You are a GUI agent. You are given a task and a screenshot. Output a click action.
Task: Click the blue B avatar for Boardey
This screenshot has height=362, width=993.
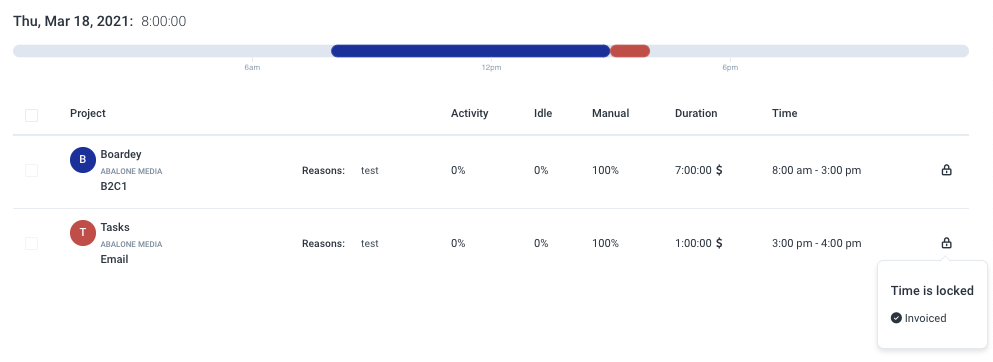pyautogui.click(x=82, y=160)
